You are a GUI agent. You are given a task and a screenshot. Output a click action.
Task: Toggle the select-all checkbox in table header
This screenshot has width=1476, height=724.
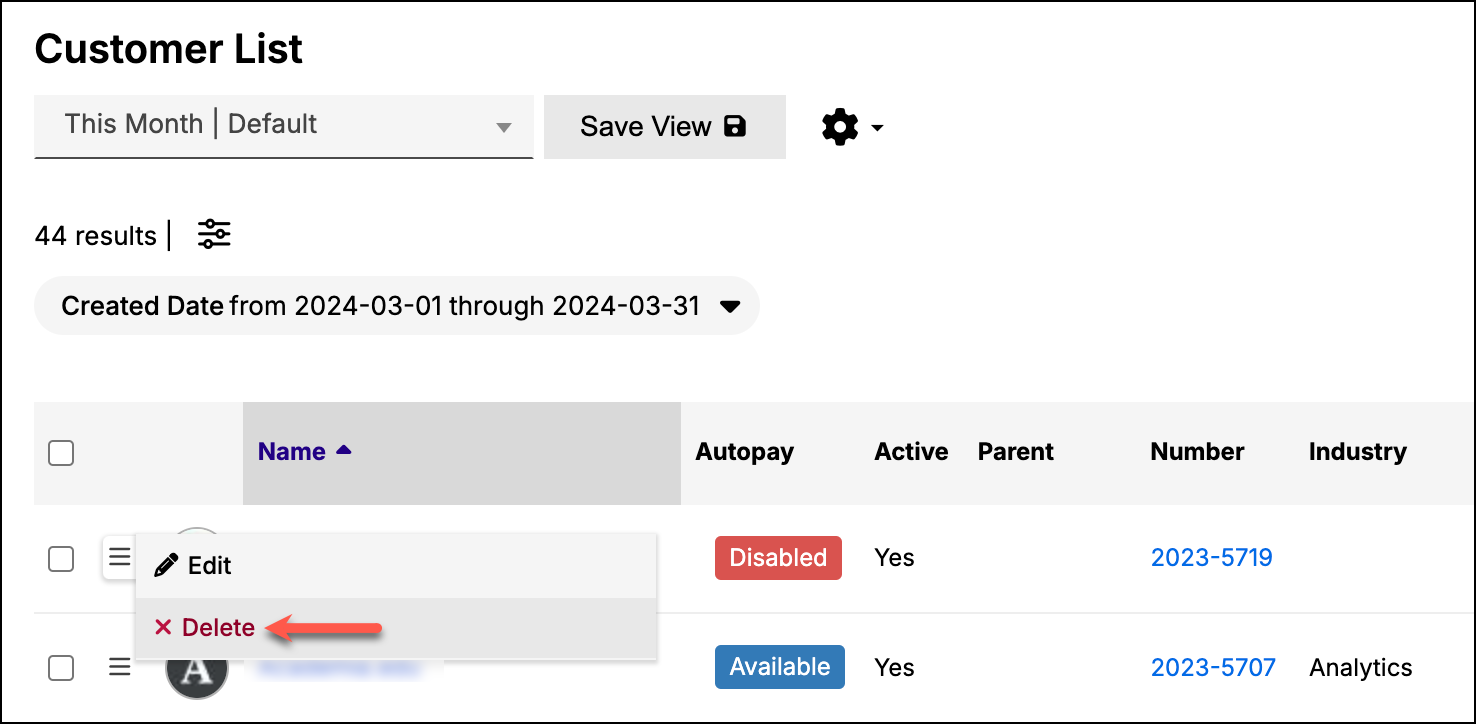[61, 453]
